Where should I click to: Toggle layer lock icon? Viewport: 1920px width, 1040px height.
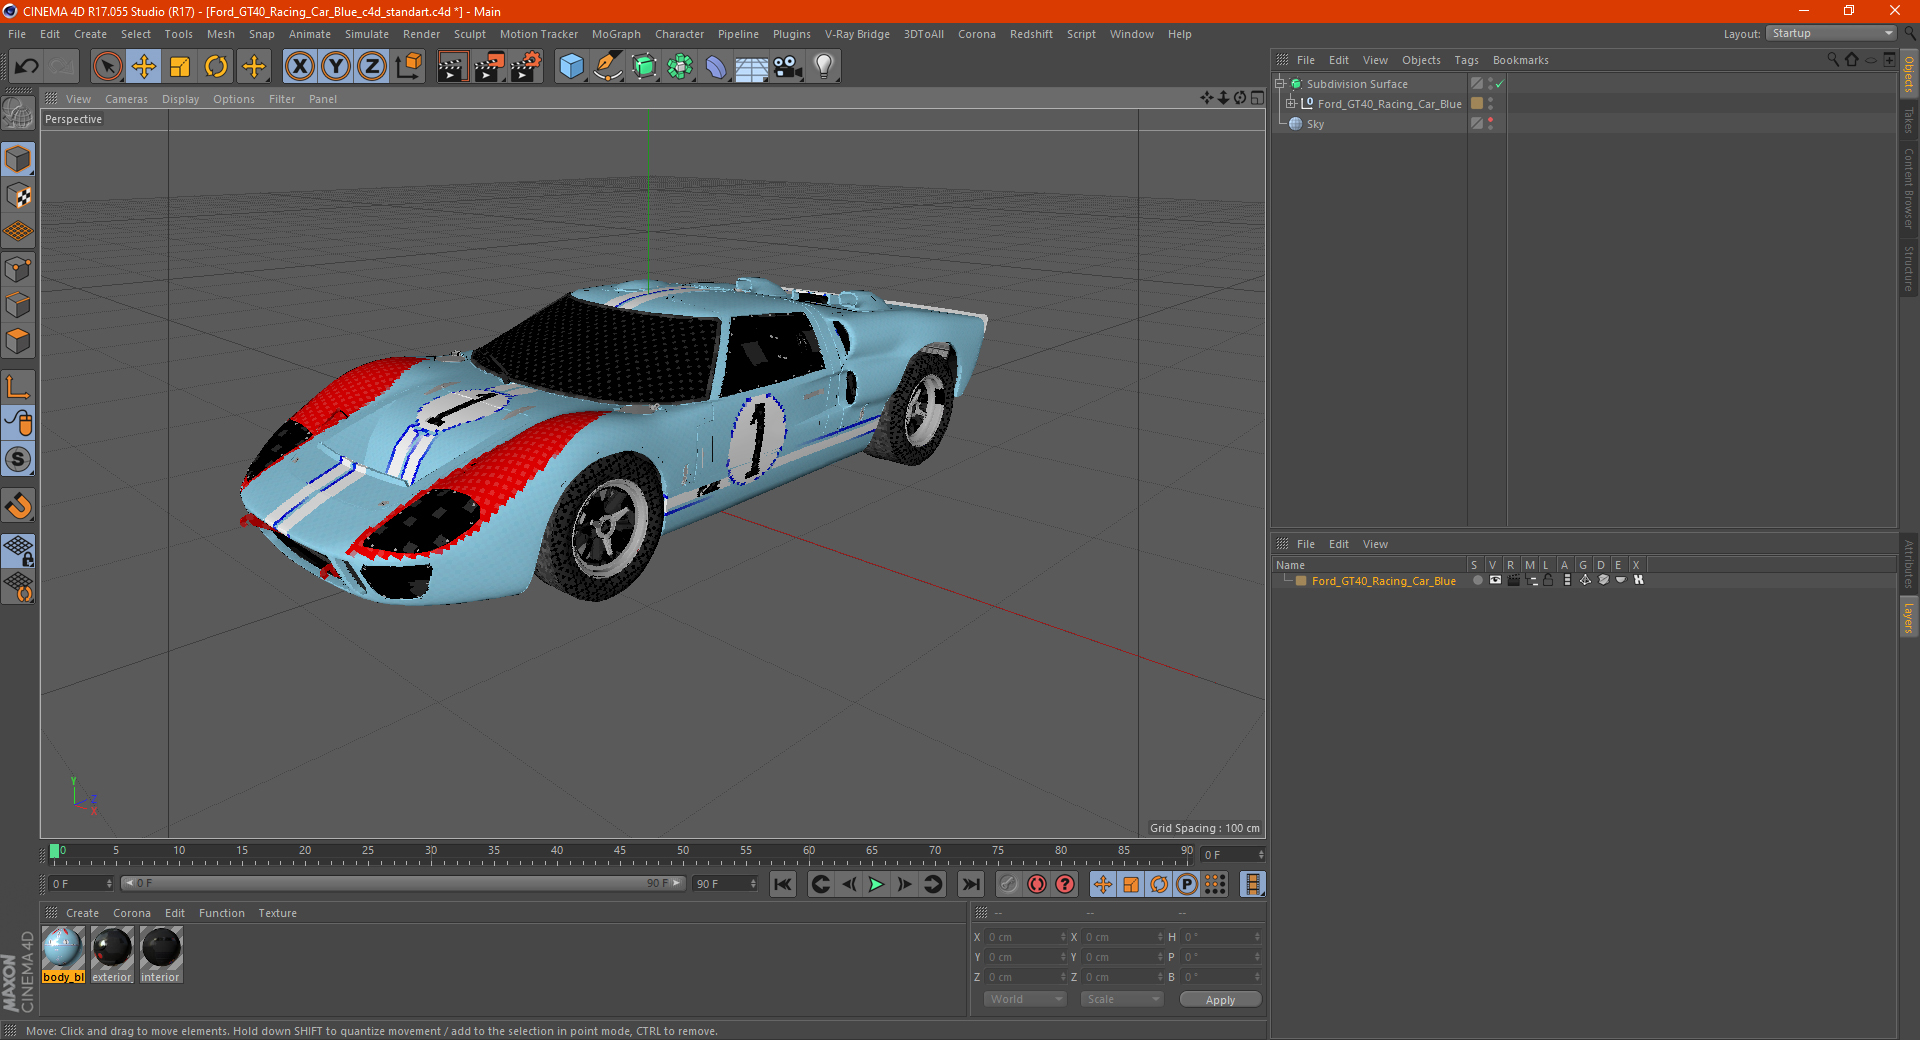(1548, 580)
